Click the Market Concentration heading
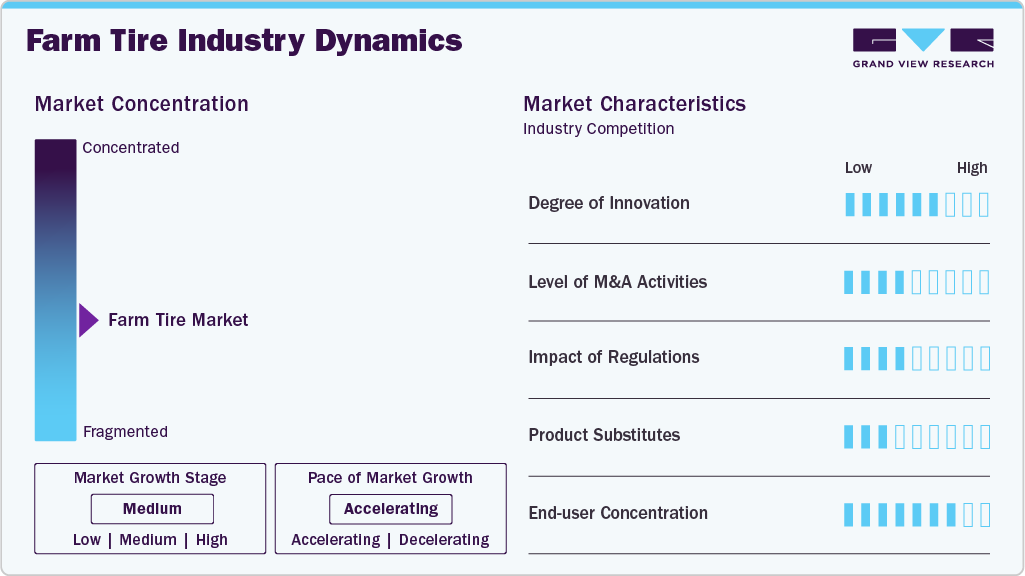The height and width of the screenshot is (576, 1025). [141, 104]
